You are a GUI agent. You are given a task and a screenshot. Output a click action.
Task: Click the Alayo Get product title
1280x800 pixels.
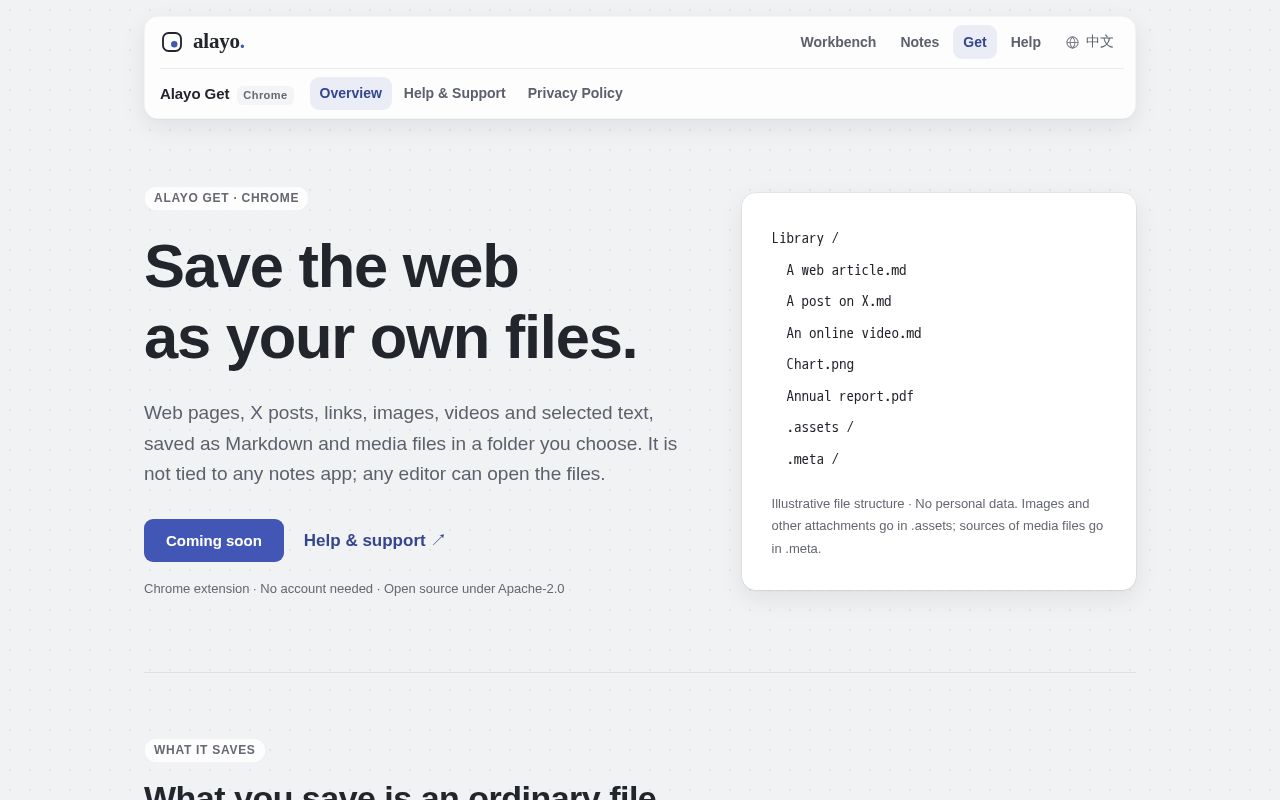pyautogui.click(x=195, y=94)
